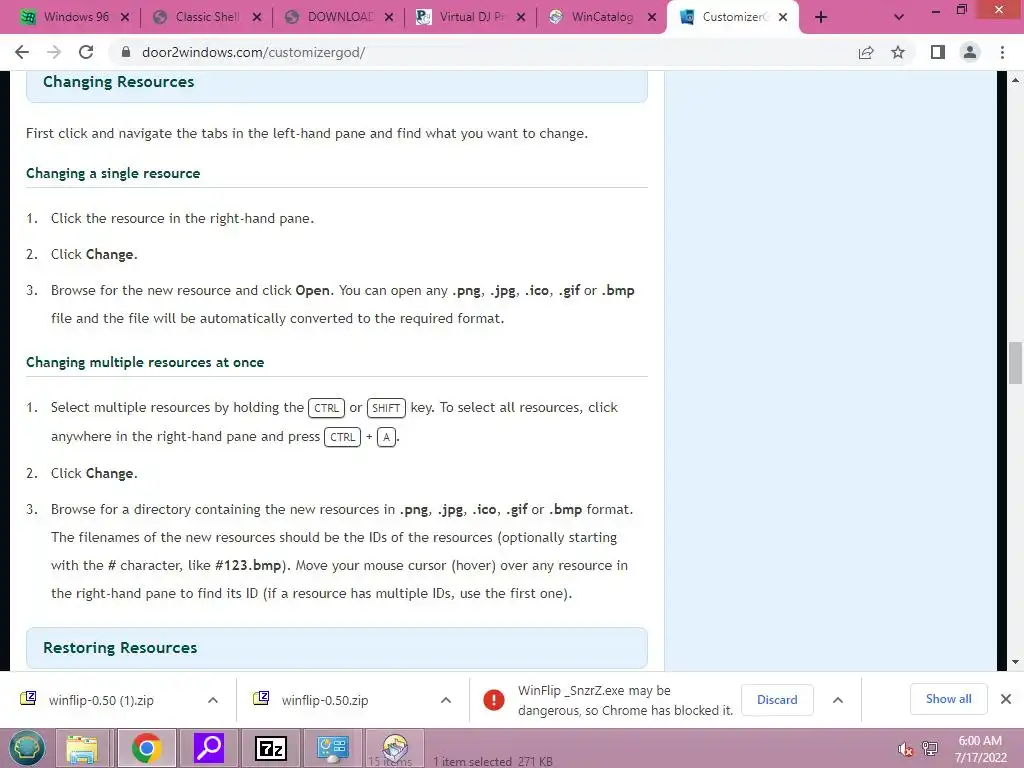The image size is (1024, 768).
Task: Share this page icon
Action: [x=866, y=52]
